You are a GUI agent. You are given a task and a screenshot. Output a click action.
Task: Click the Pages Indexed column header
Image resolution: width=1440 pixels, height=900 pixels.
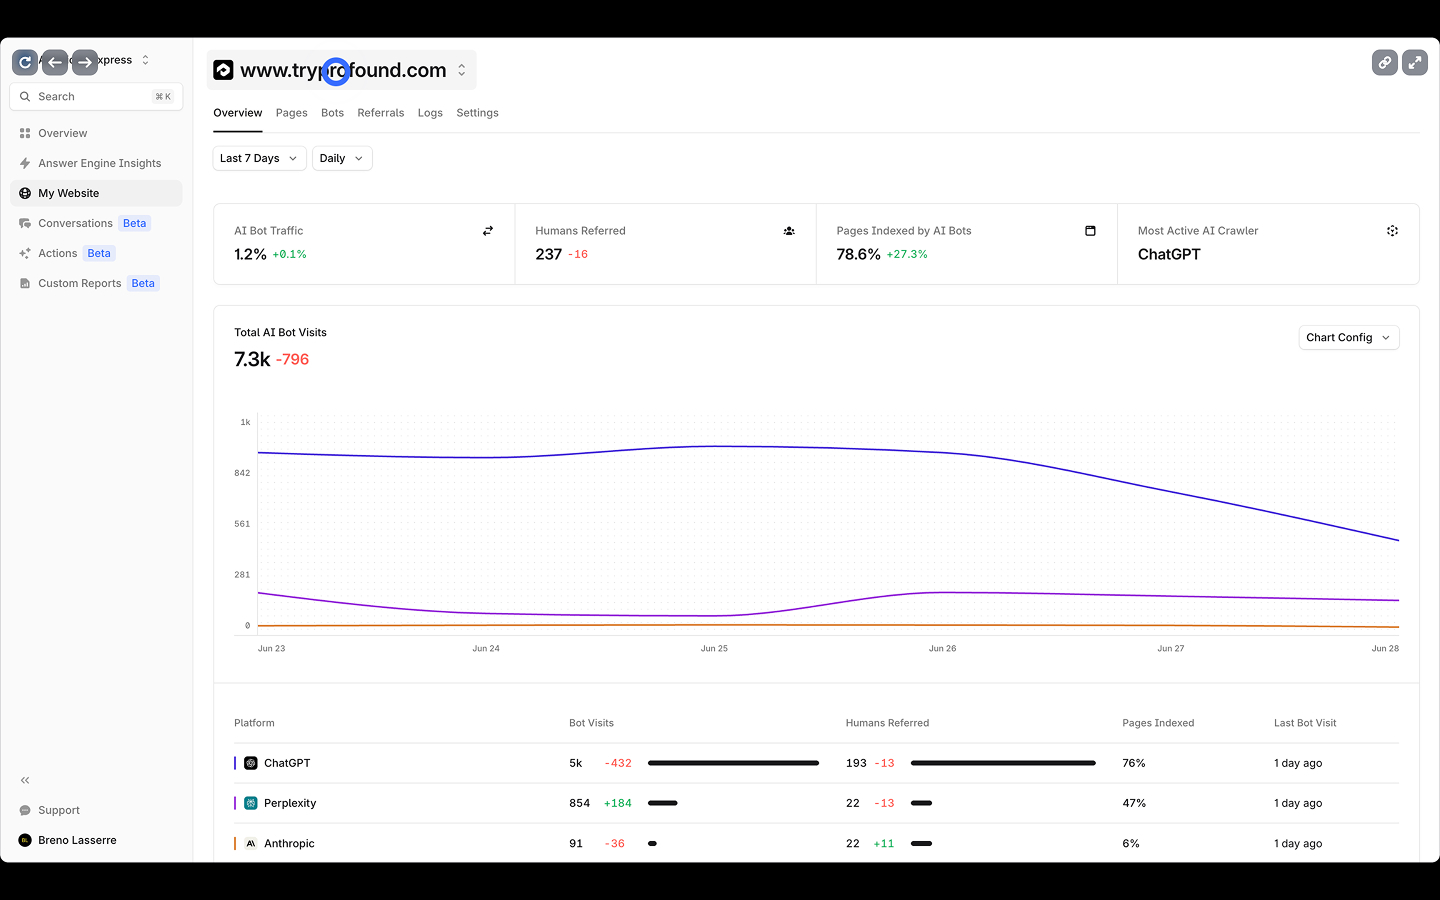coord(1158,723)
